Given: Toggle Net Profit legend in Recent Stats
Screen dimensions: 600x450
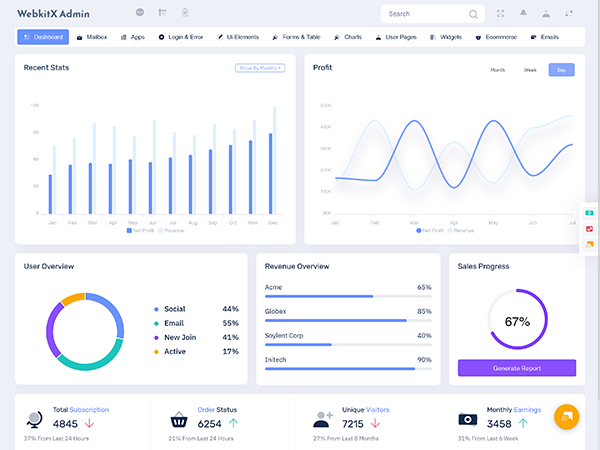Looking at the screenshot, I should click(x=141, y=230).
